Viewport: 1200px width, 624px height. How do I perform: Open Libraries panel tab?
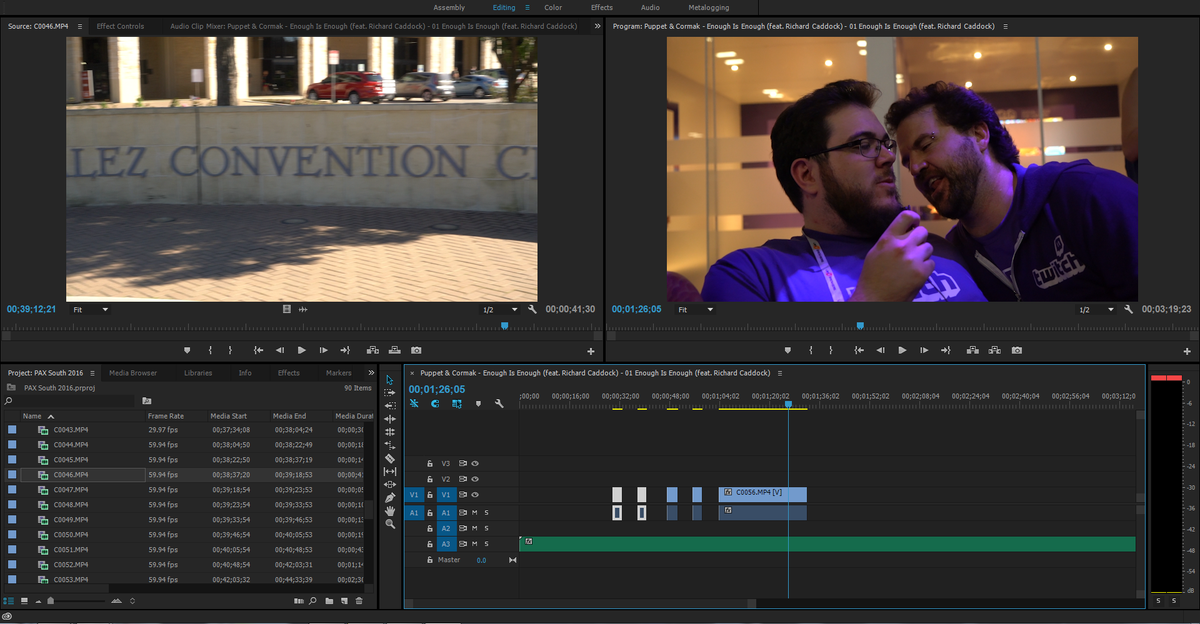click(198, 373)
